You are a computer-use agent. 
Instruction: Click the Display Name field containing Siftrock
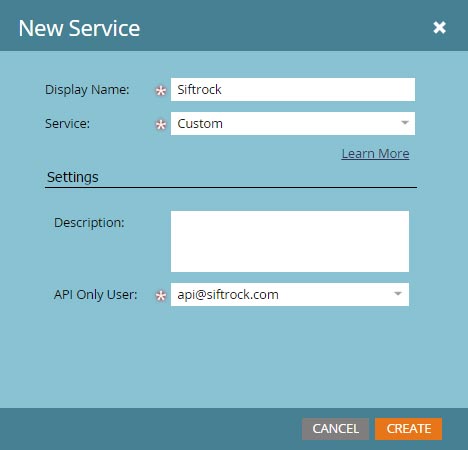293,89
